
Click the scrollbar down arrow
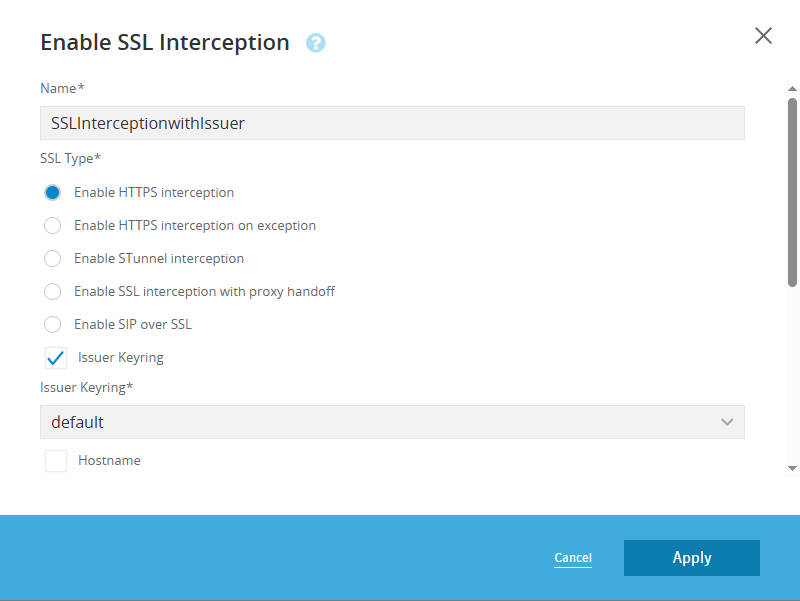point(792,468)
